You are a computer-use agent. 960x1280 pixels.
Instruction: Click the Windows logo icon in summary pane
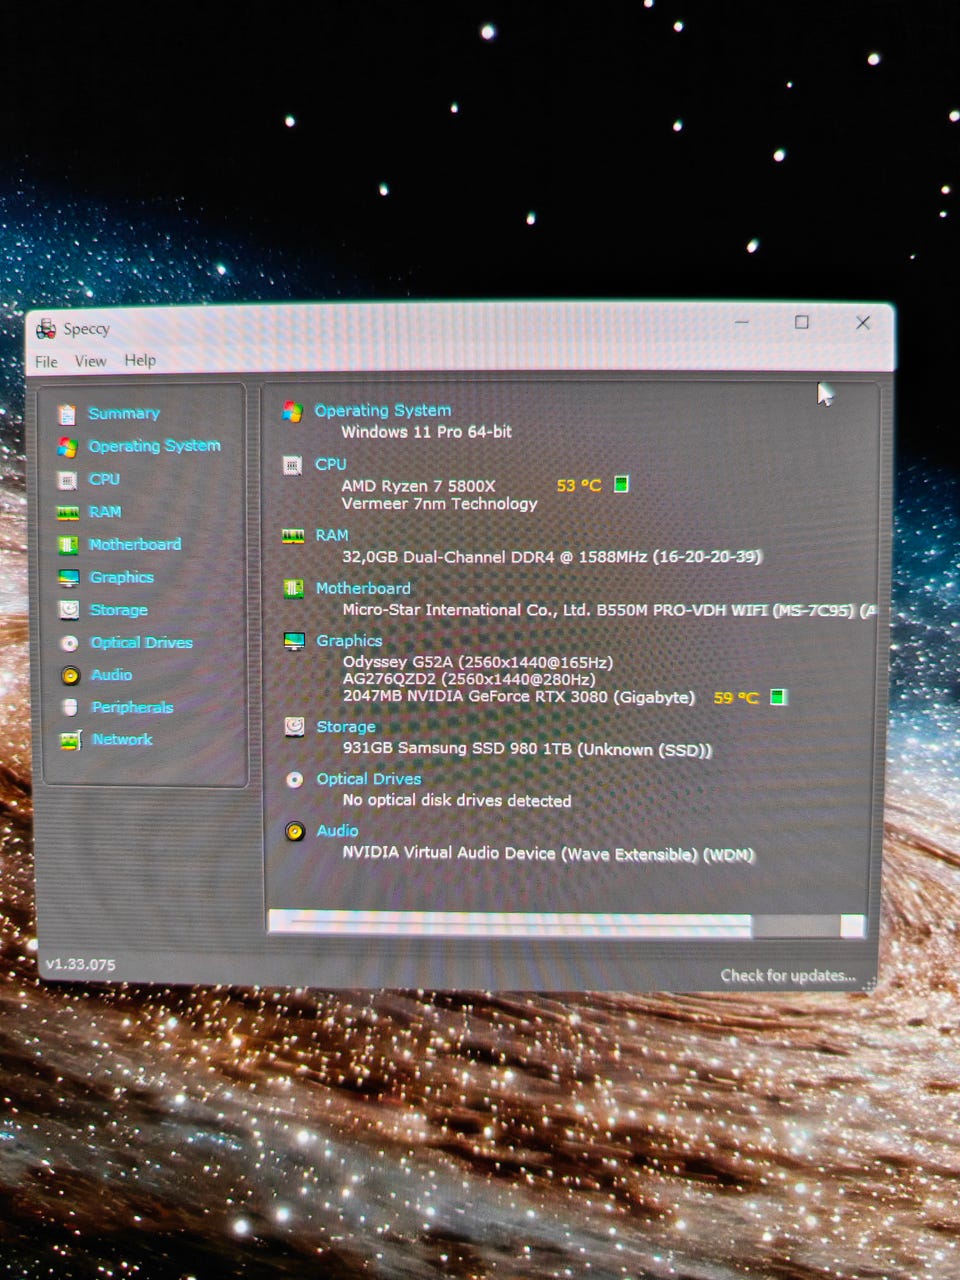(292, 411)
